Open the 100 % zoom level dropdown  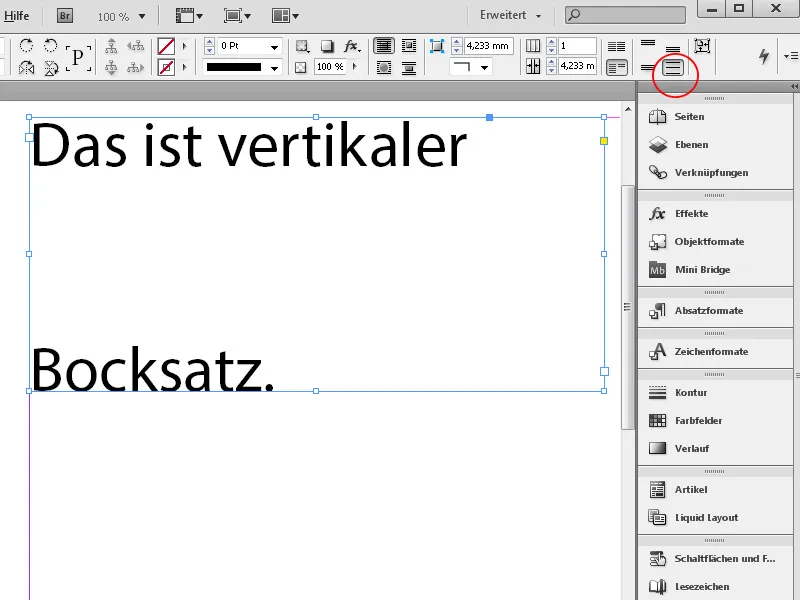142,17
